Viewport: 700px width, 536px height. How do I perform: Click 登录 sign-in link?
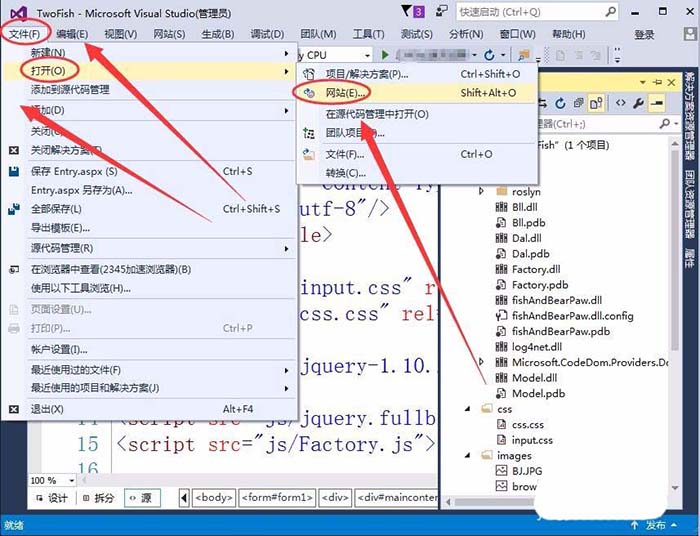coord(644,34)
